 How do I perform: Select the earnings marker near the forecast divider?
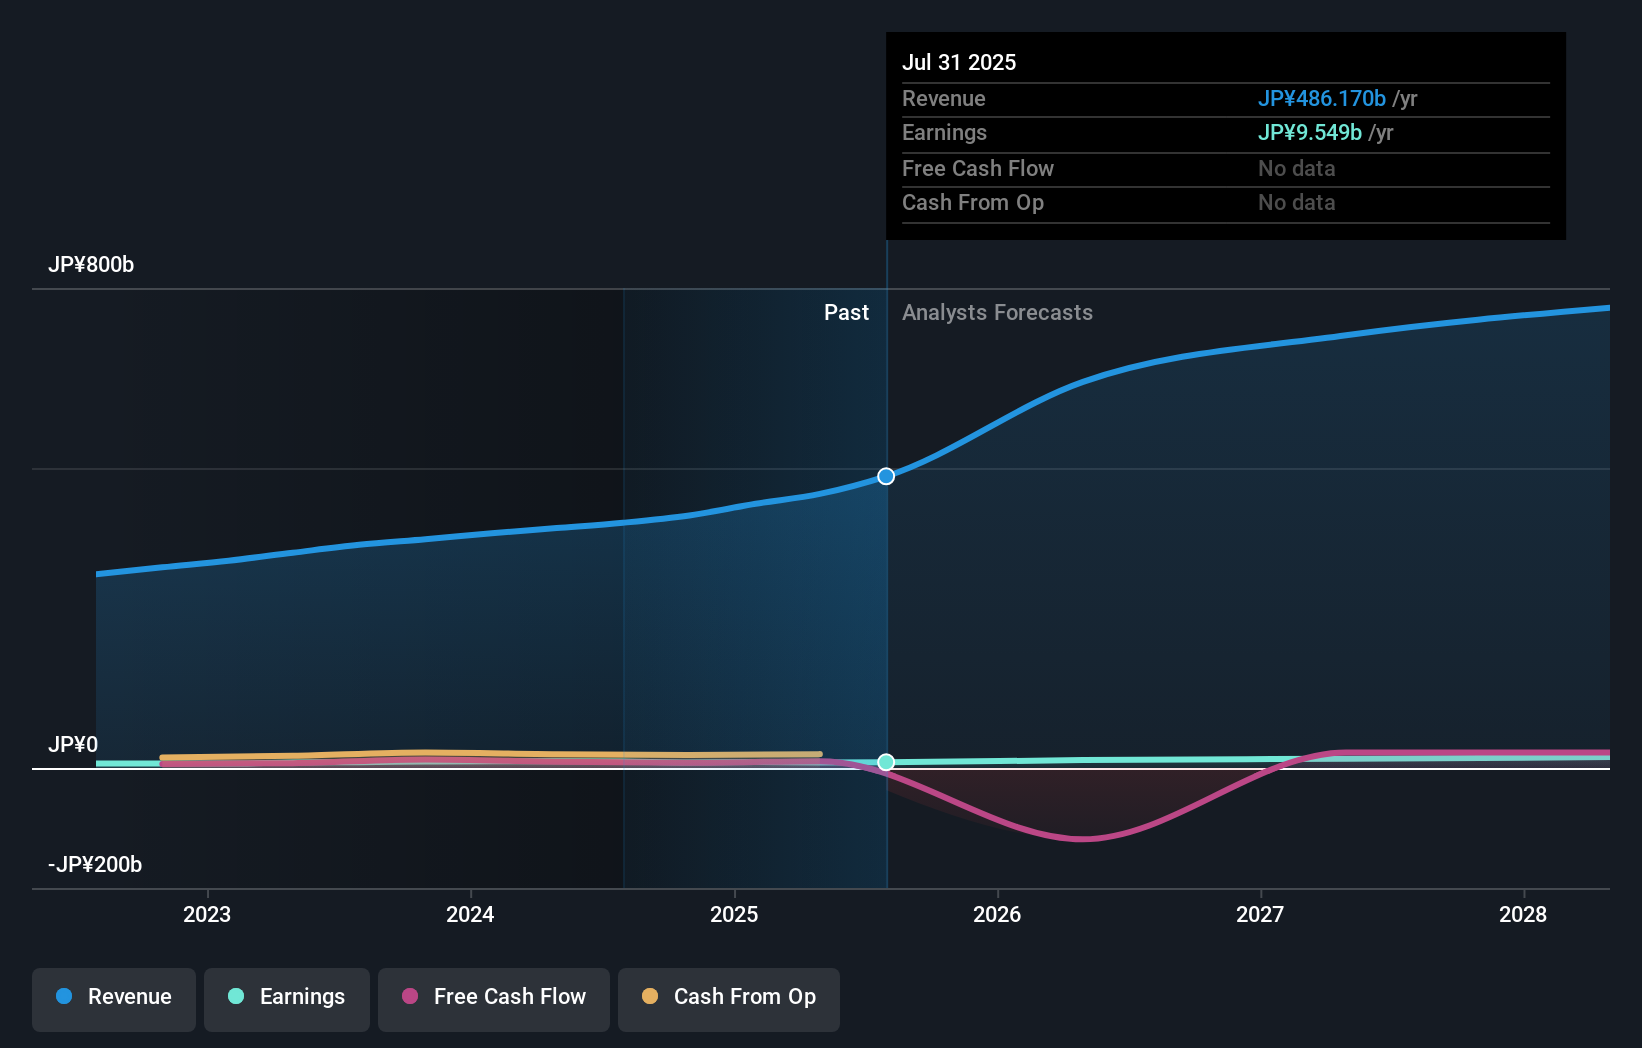coord(885,761)
